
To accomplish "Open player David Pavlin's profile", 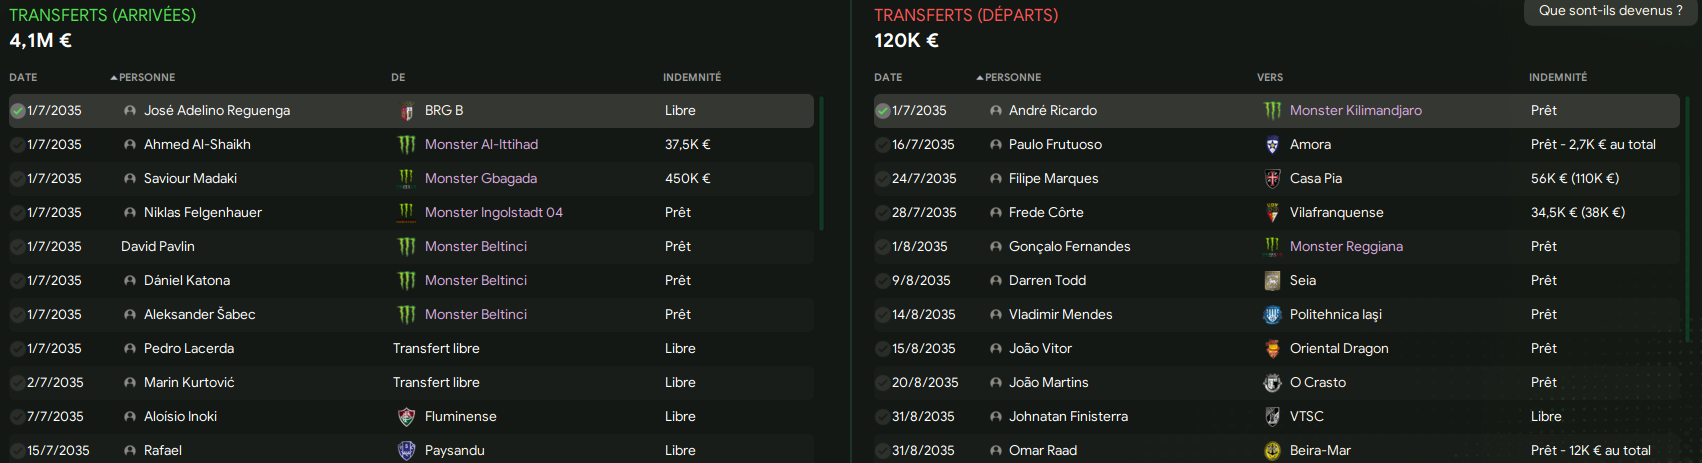I will tap(158, 247).
